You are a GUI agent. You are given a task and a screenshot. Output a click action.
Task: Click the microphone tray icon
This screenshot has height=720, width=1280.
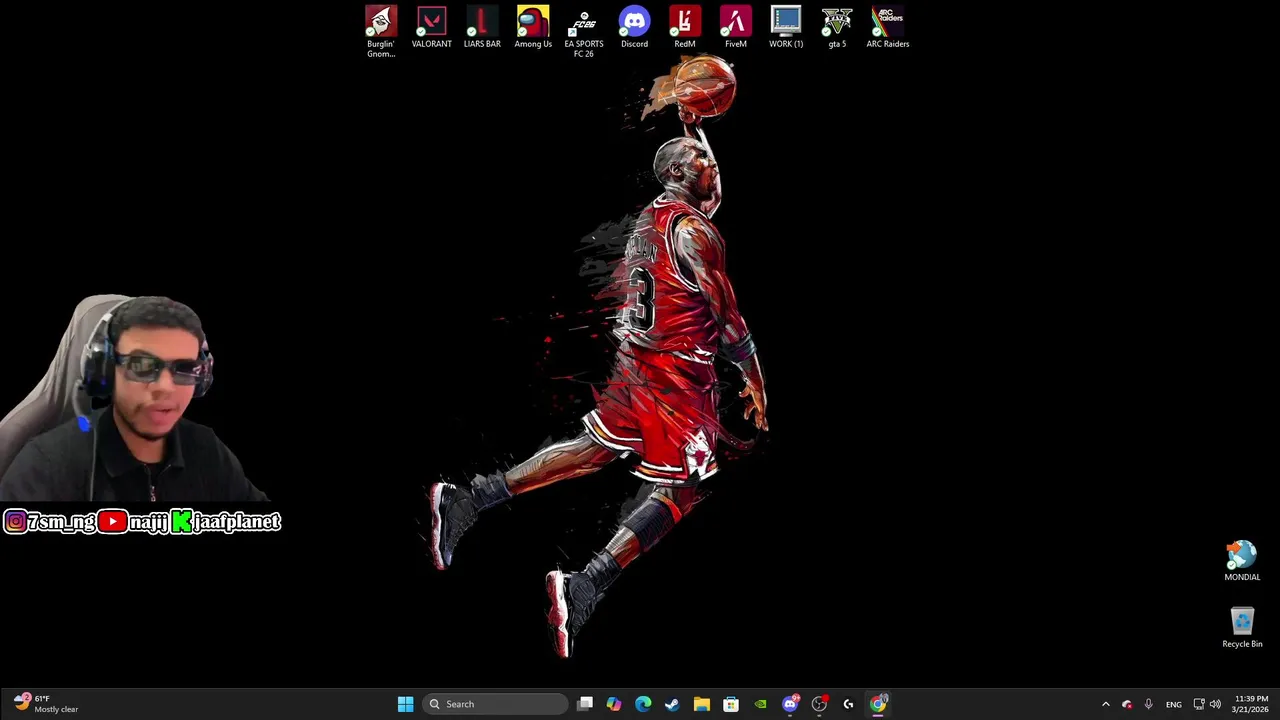1148,704
